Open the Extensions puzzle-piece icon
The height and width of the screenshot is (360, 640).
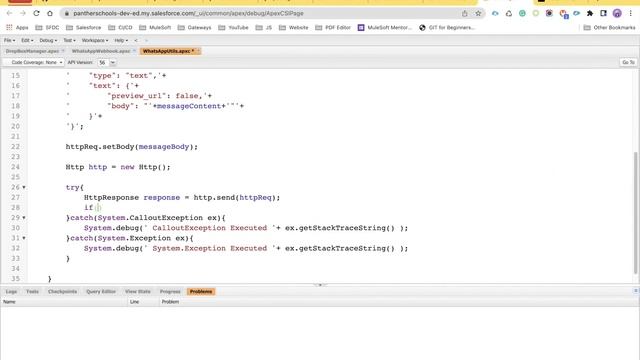[x=590, y=13]
